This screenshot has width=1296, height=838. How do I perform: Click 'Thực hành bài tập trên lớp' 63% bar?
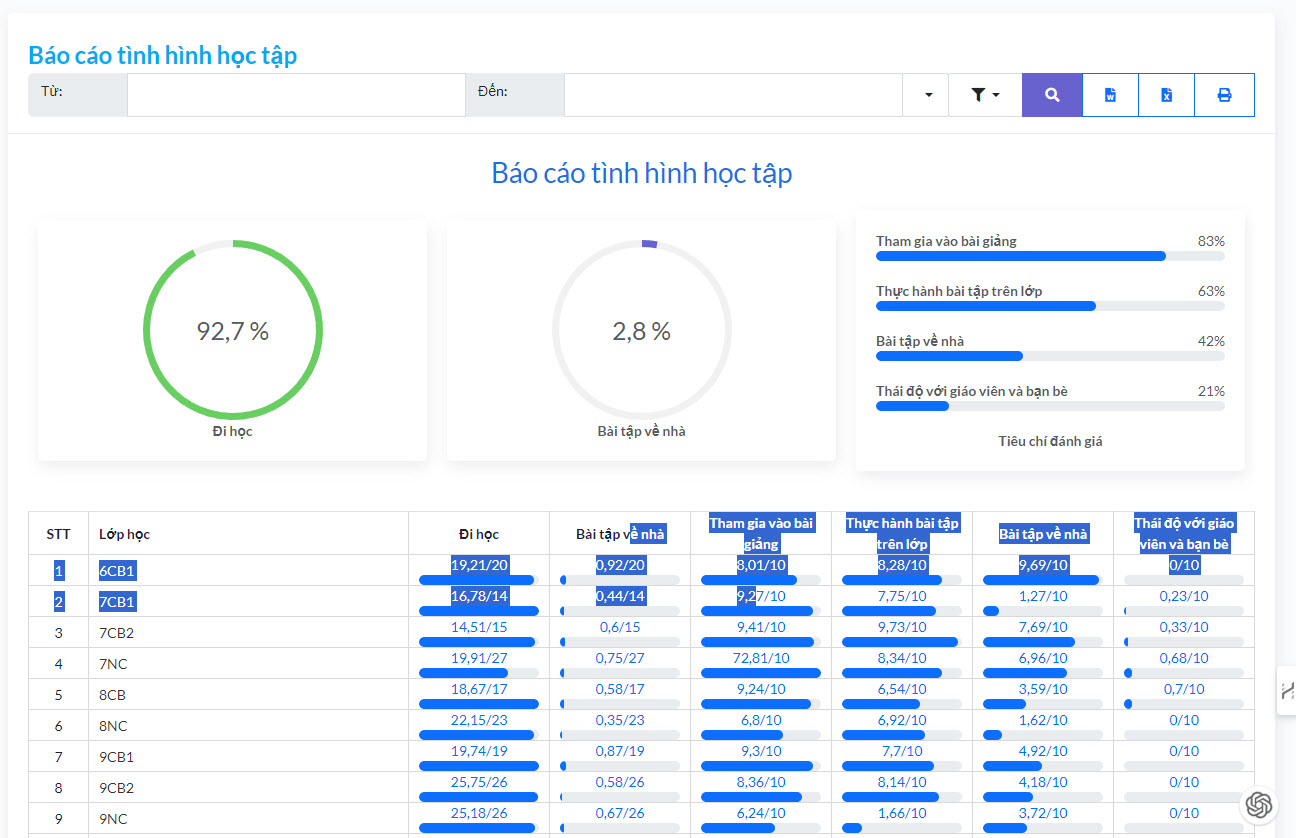pyautogui.click(x=1050, y=306)
